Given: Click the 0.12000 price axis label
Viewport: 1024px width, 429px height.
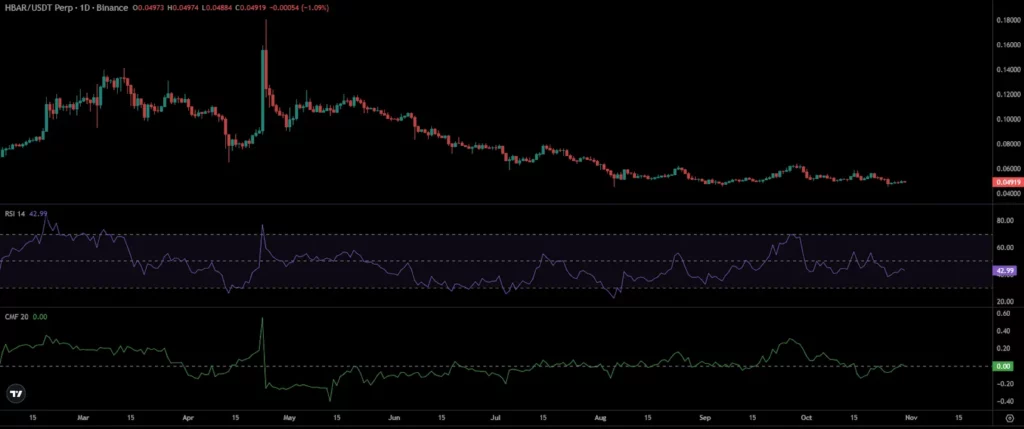Looking at the screenshot, I should 1008,95.
